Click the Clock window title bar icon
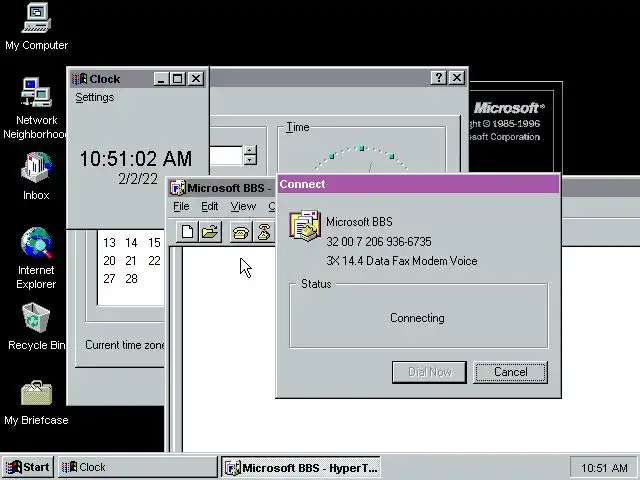 point(80,79)
